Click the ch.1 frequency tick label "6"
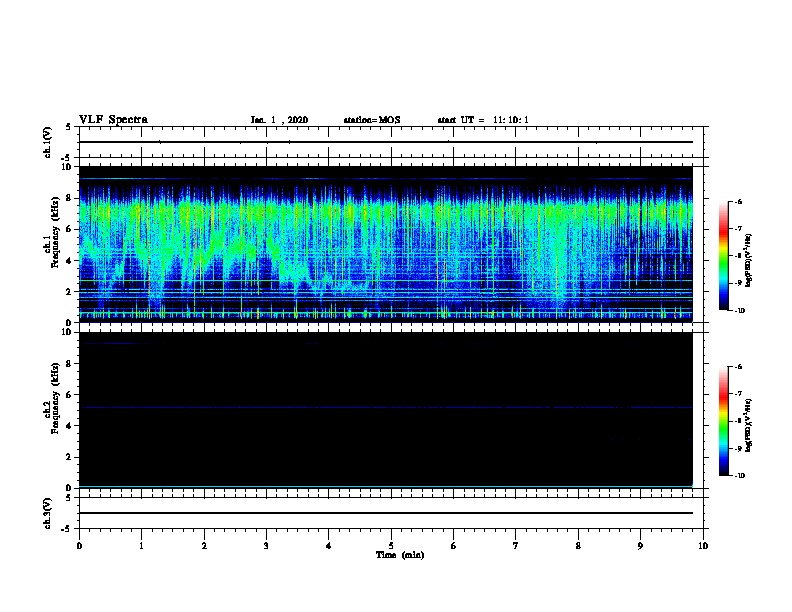This screenshot has width=792, height=612. point(70,230)
